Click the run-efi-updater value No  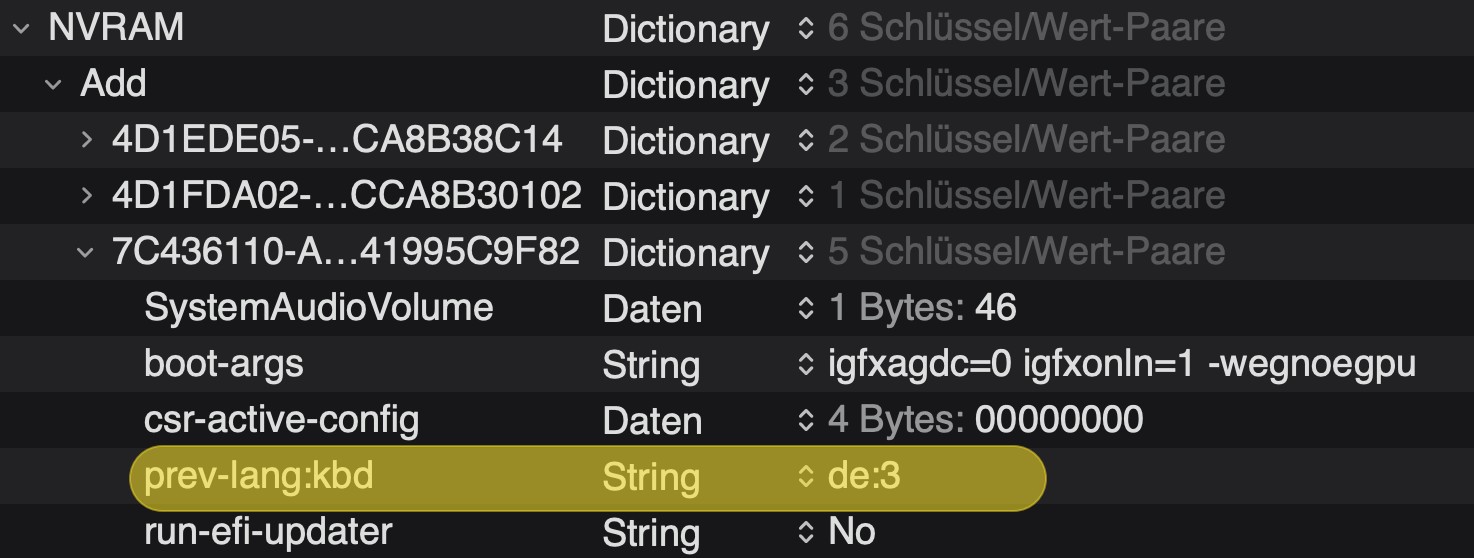852,533
